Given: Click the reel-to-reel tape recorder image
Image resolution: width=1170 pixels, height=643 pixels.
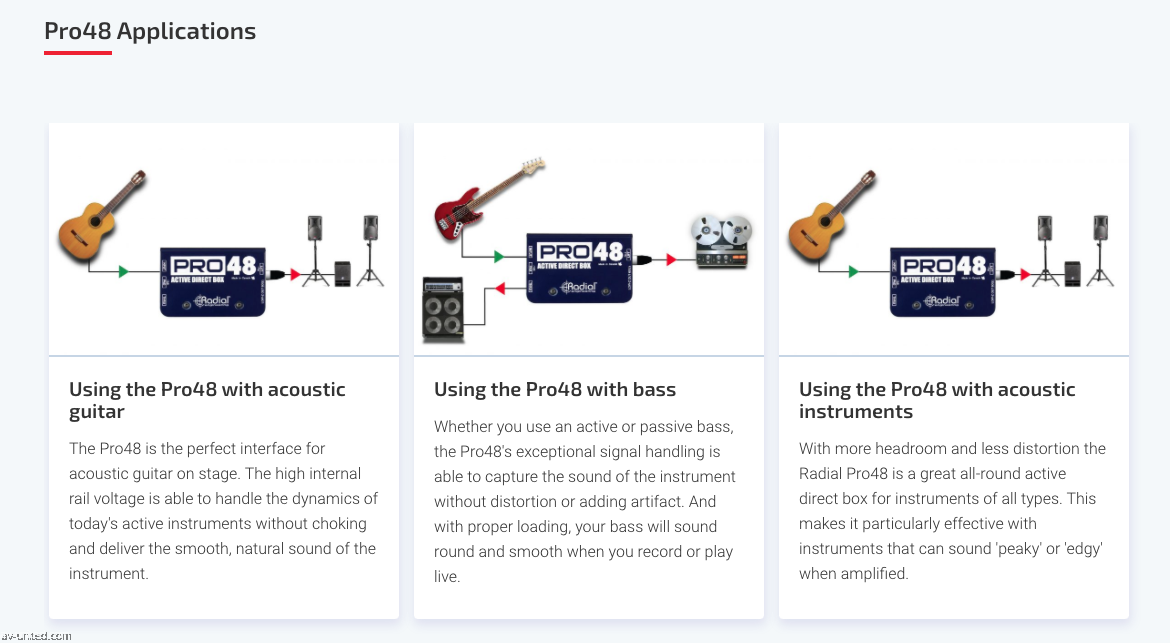Looking at the screenshot, I should tap(721, 242).
